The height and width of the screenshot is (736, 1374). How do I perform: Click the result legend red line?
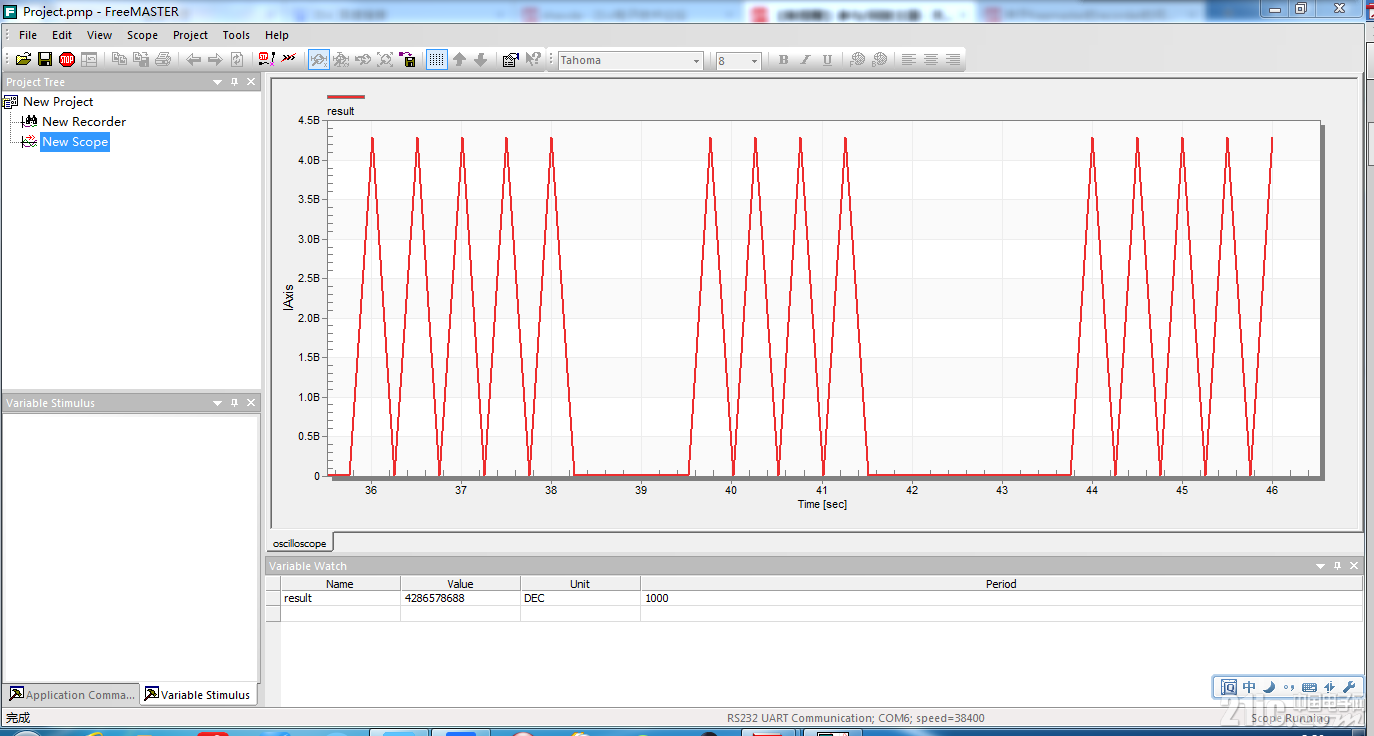point(346,97)
